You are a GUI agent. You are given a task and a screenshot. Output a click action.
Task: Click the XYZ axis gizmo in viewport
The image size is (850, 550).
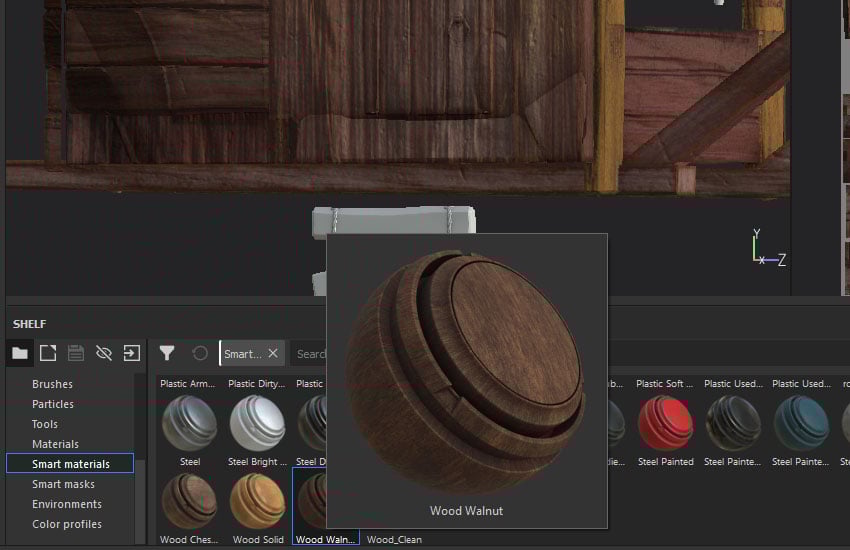pos(769,248)
